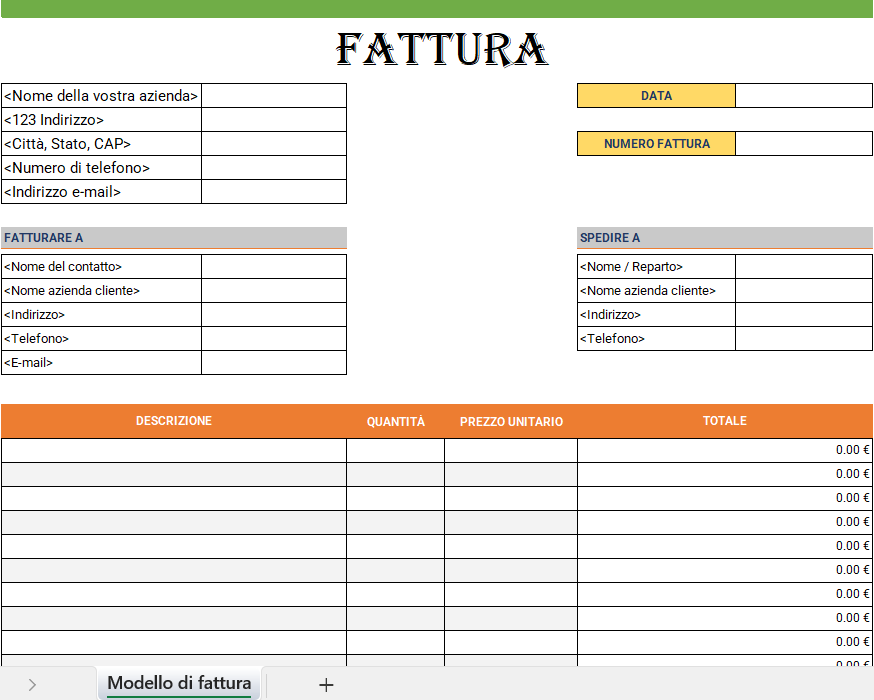Screen dimensions: 874x700
Task: Select the SPEDIRE A section header
Action: (724, 237)
